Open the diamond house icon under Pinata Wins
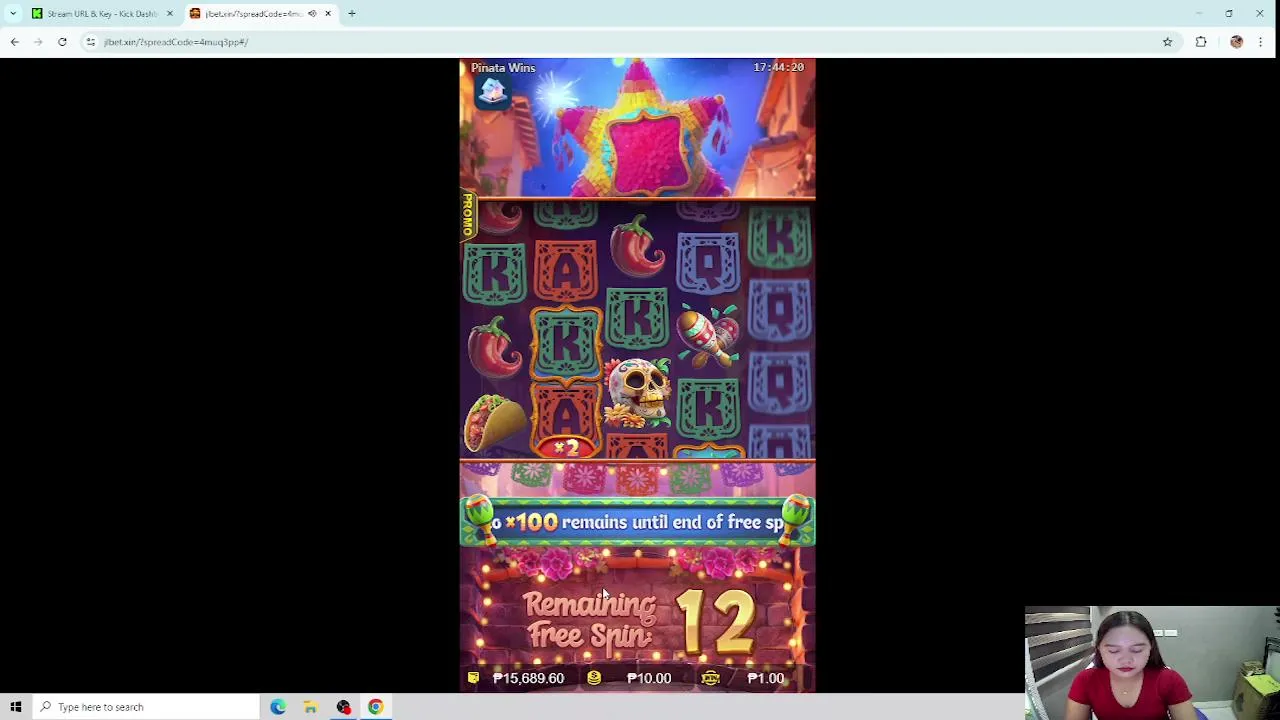This screenshot has width=1280, height=720. pyautogui.click(x=492, y=91)
